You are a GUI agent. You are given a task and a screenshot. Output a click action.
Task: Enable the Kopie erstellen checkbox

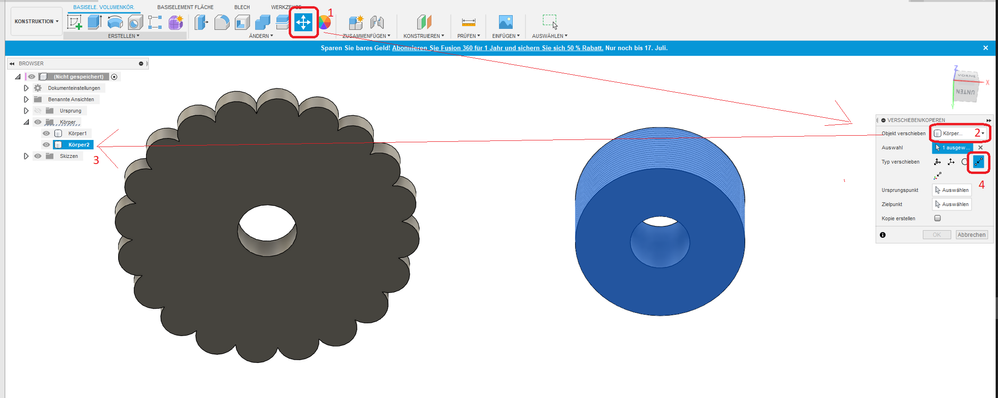937,218
